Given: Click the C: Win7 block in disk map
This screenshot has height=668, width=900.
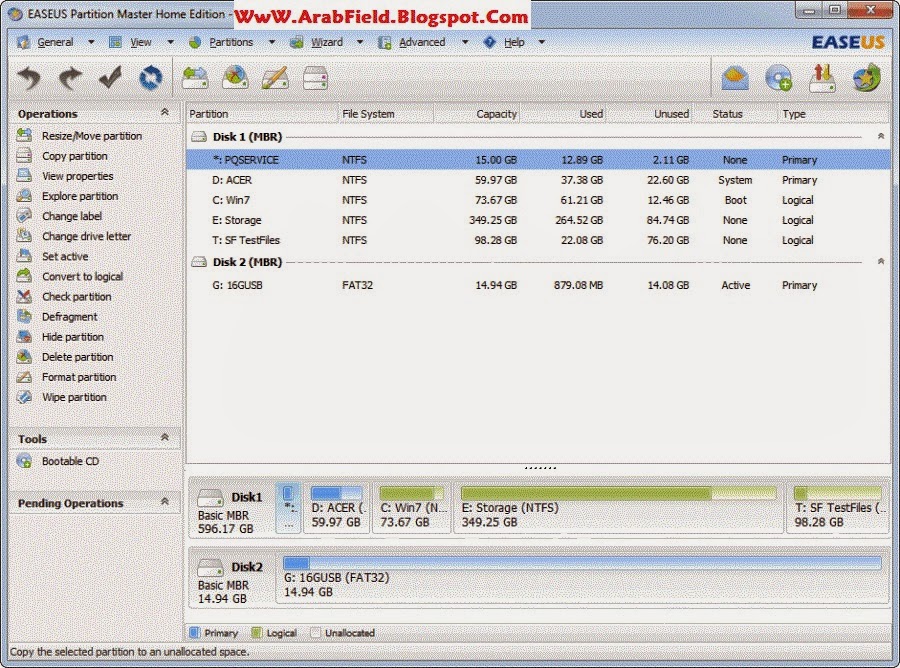Looking at the screenshot, I should coord(412,508).
